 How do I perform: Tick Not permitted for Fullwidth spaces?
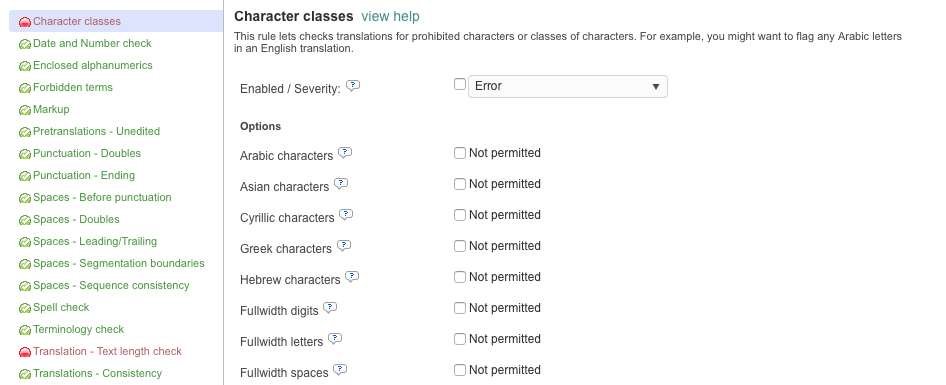(460, 370)
